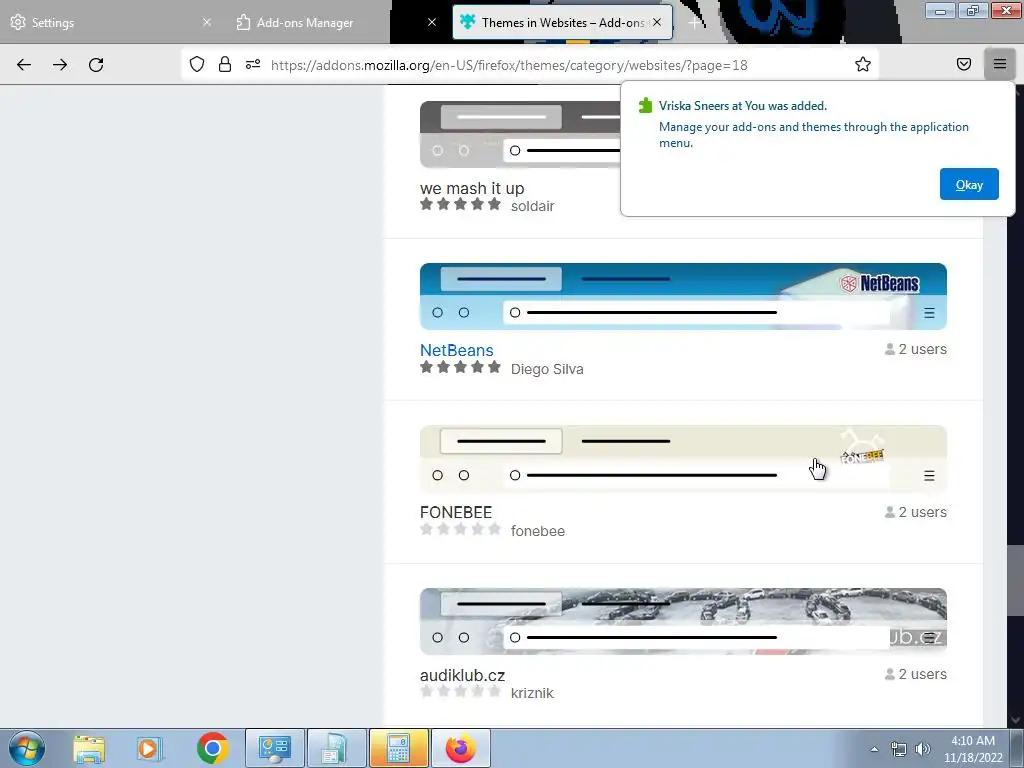Screen dimensions: 1024x768
Task: Open a new tab with plus button
Action: pyautogui.click(x=695, y=23)
